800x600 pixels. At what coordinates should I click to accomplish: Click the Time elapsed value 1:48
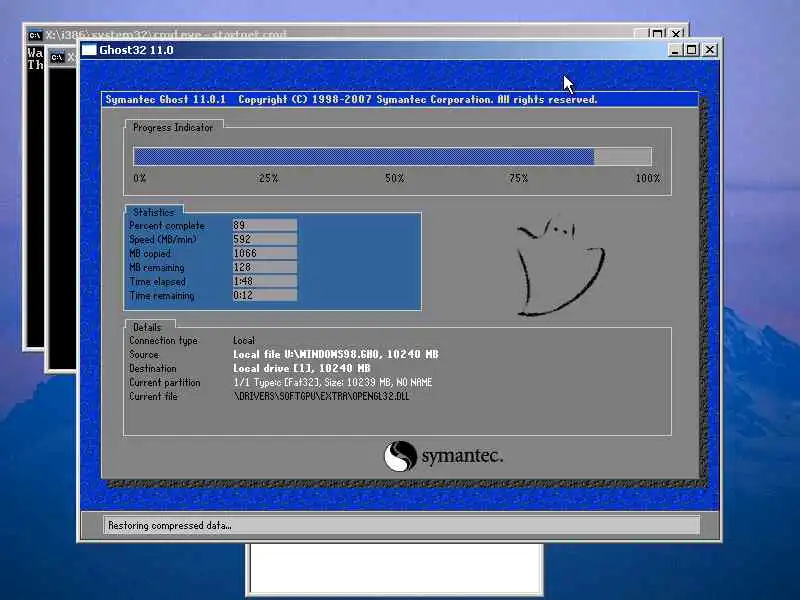(265, 281)
